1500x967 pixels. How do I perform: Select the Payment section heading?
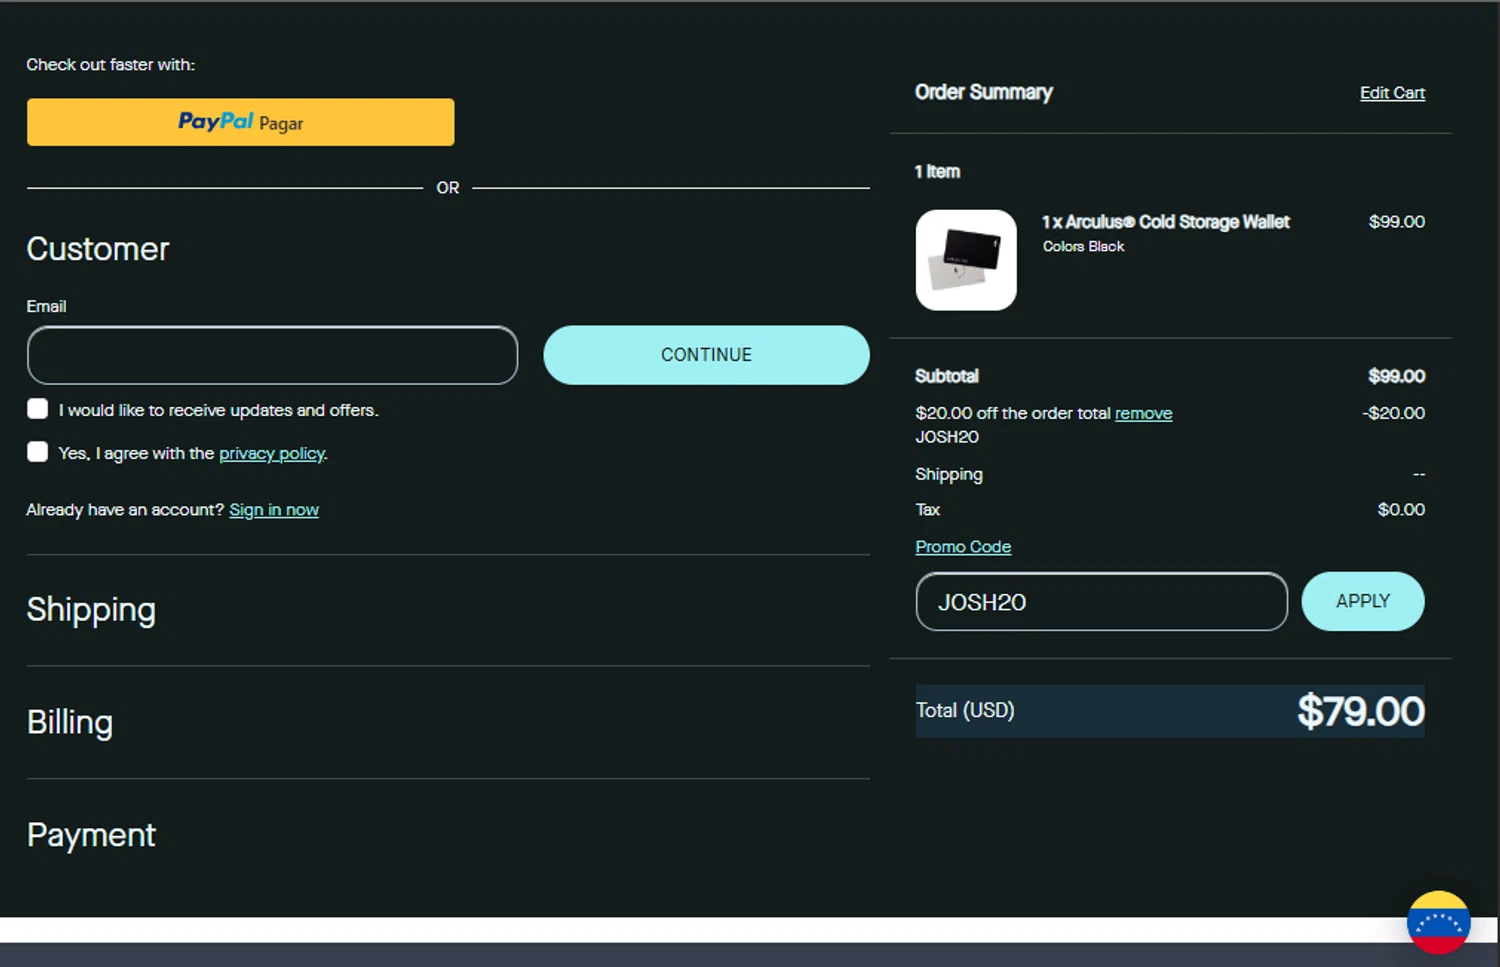(91, 835)
